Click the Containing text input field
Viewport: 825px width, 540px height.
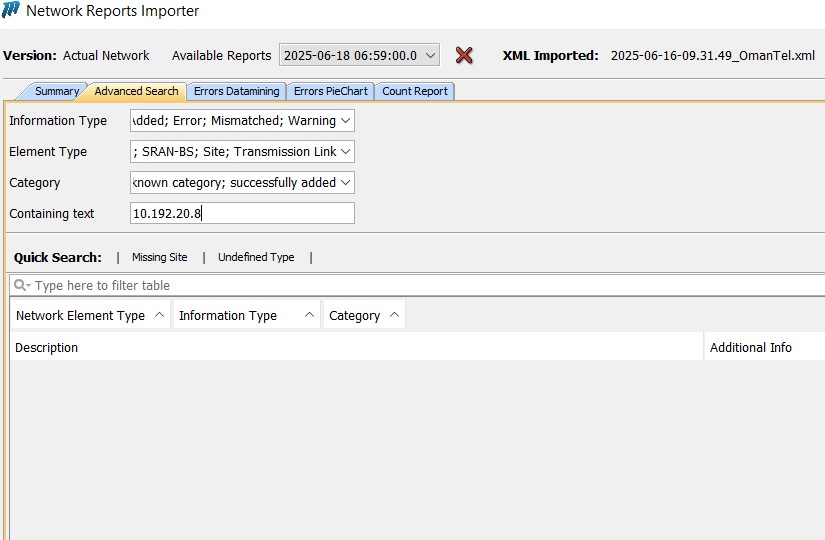[242, 213]
